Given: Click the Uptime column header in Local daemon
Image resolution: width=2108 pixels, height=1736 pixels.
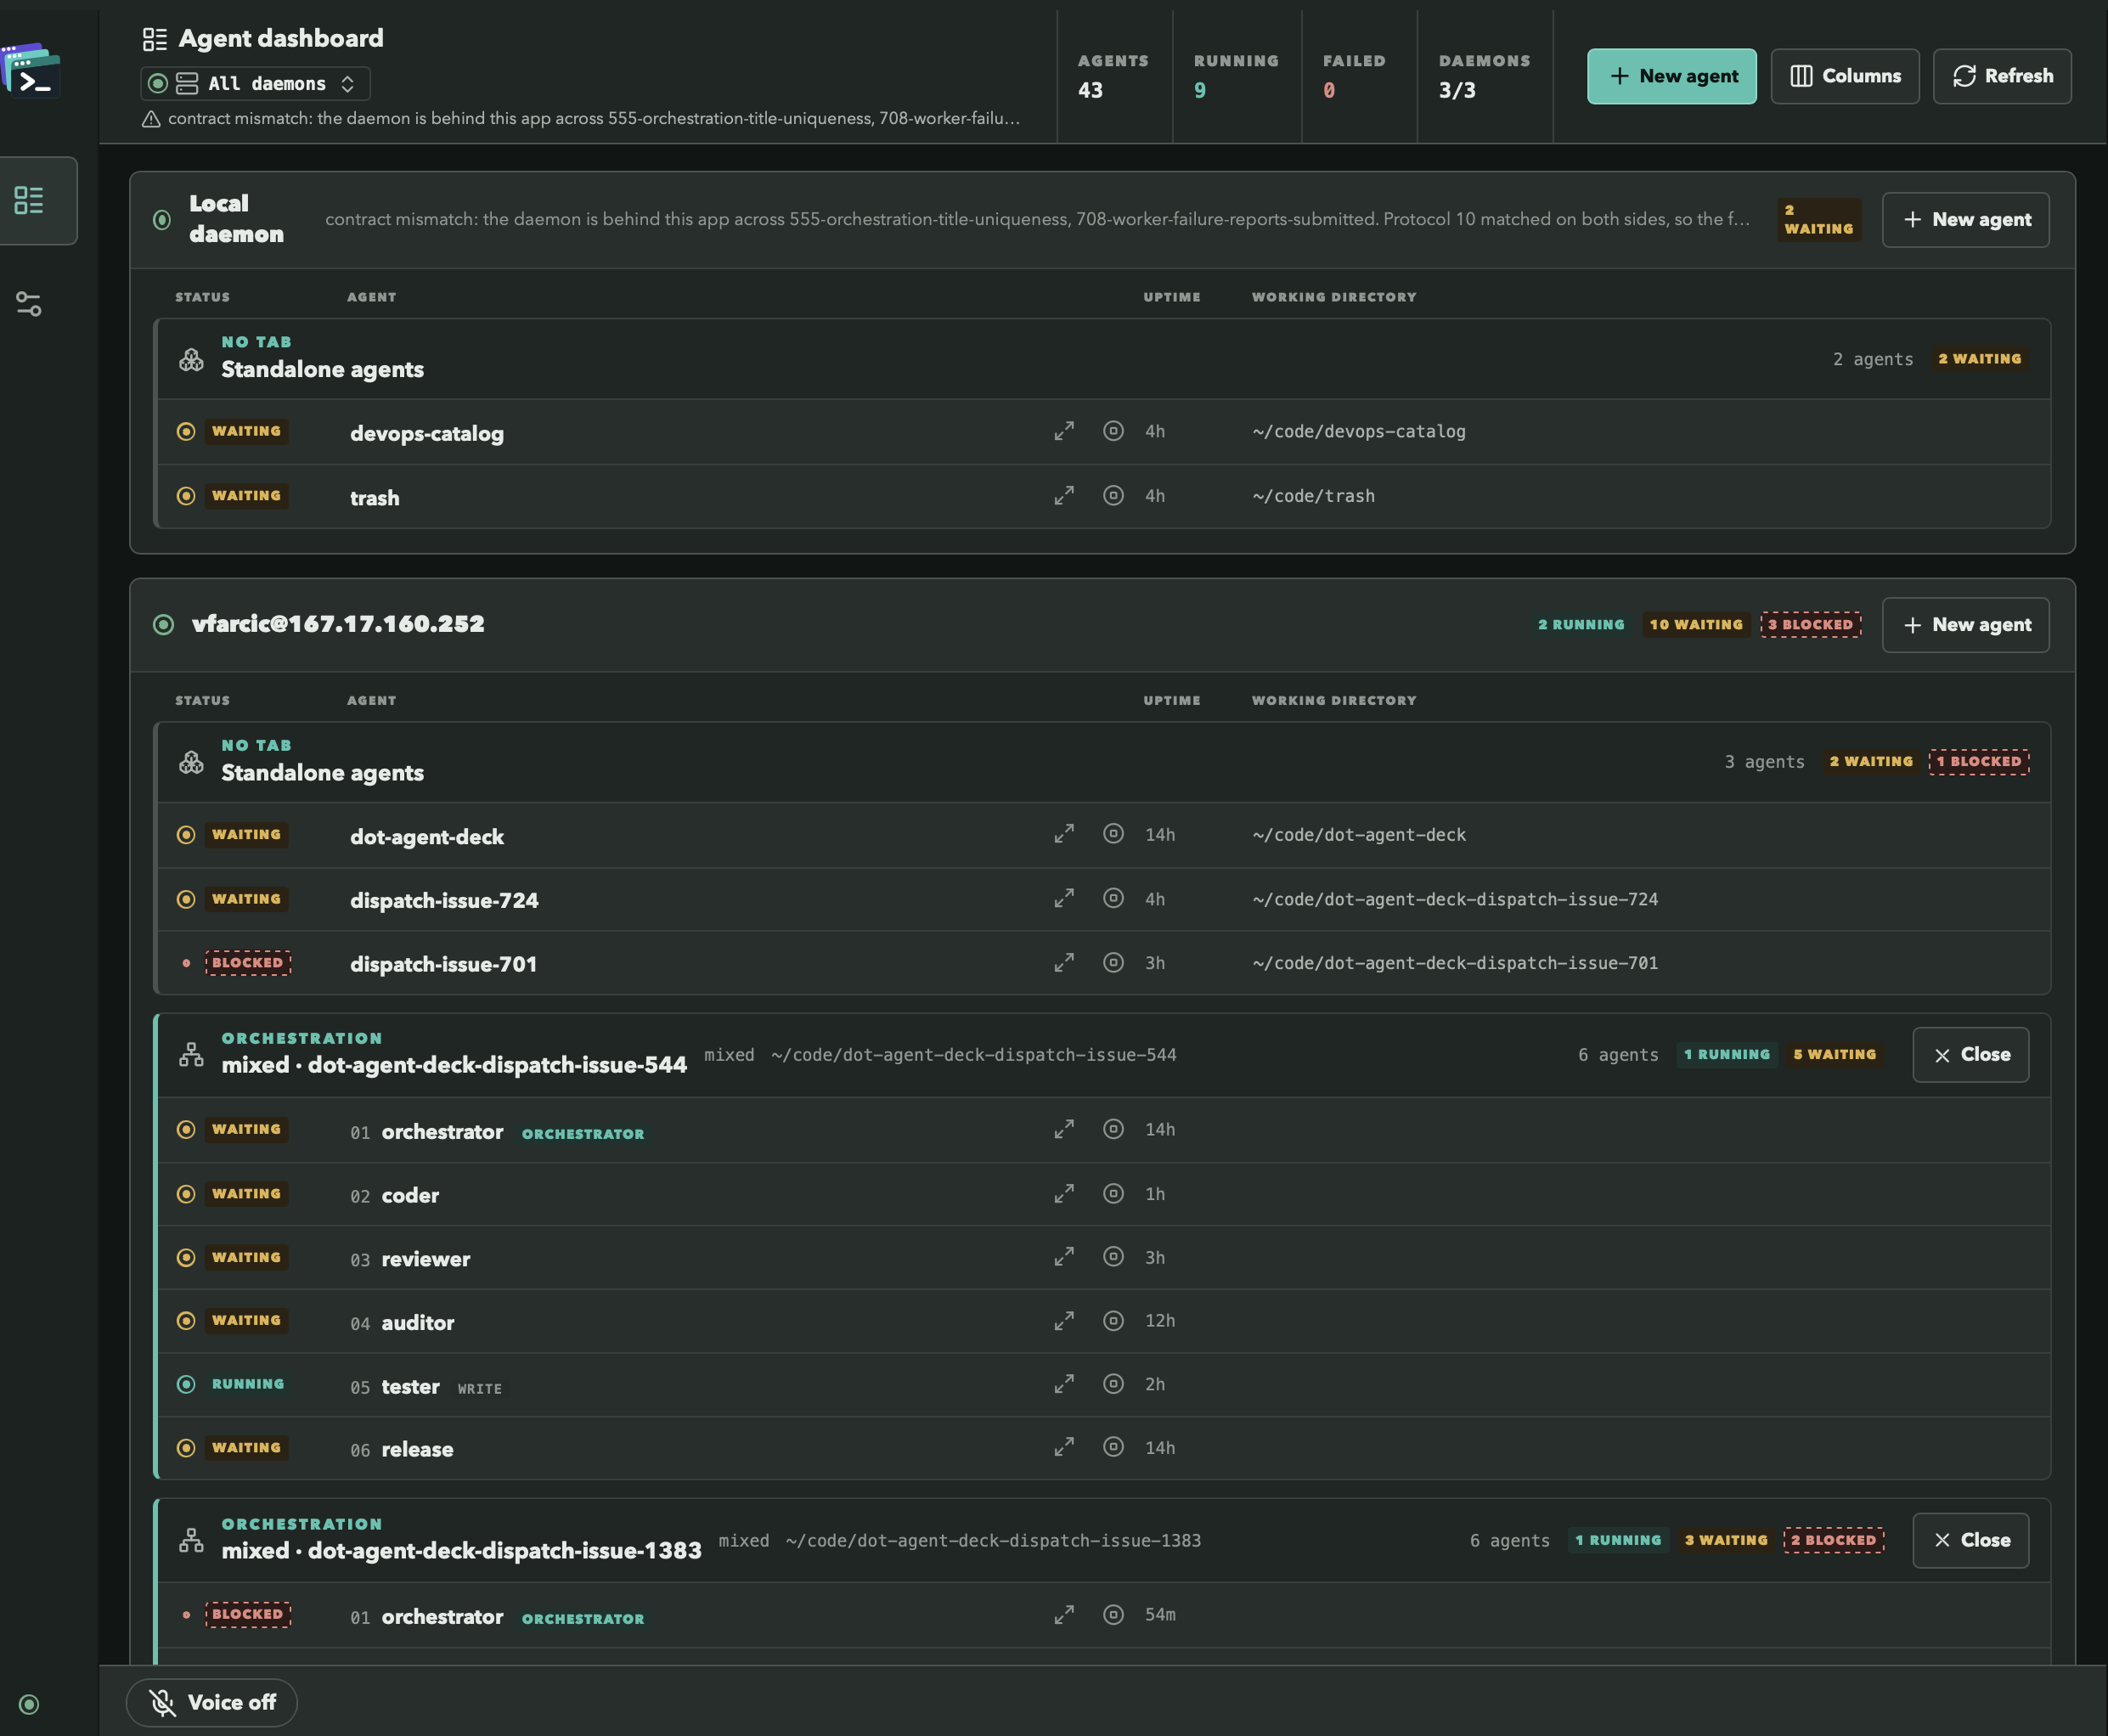Looking at the screenshot, I should coord(1172,297).
